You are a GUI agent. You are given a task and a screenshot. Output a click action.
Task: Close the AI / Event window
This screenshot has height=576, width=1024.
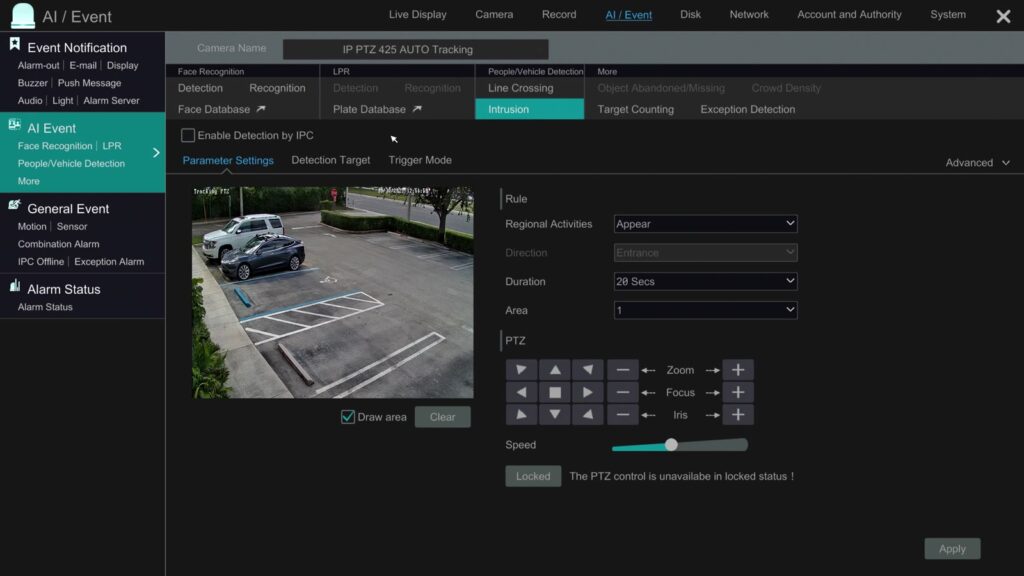1003,16
